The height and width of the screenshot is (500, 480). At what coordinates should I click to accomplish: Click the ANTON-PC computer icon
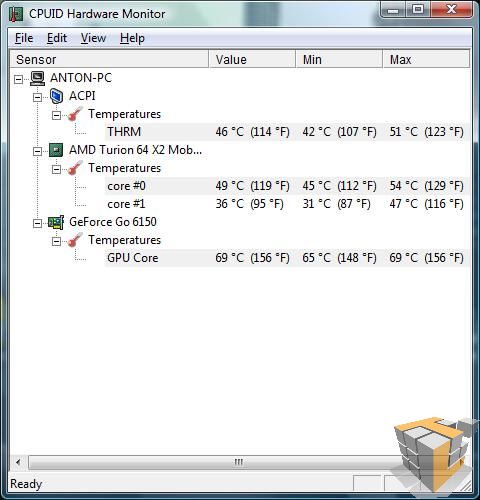38,78
